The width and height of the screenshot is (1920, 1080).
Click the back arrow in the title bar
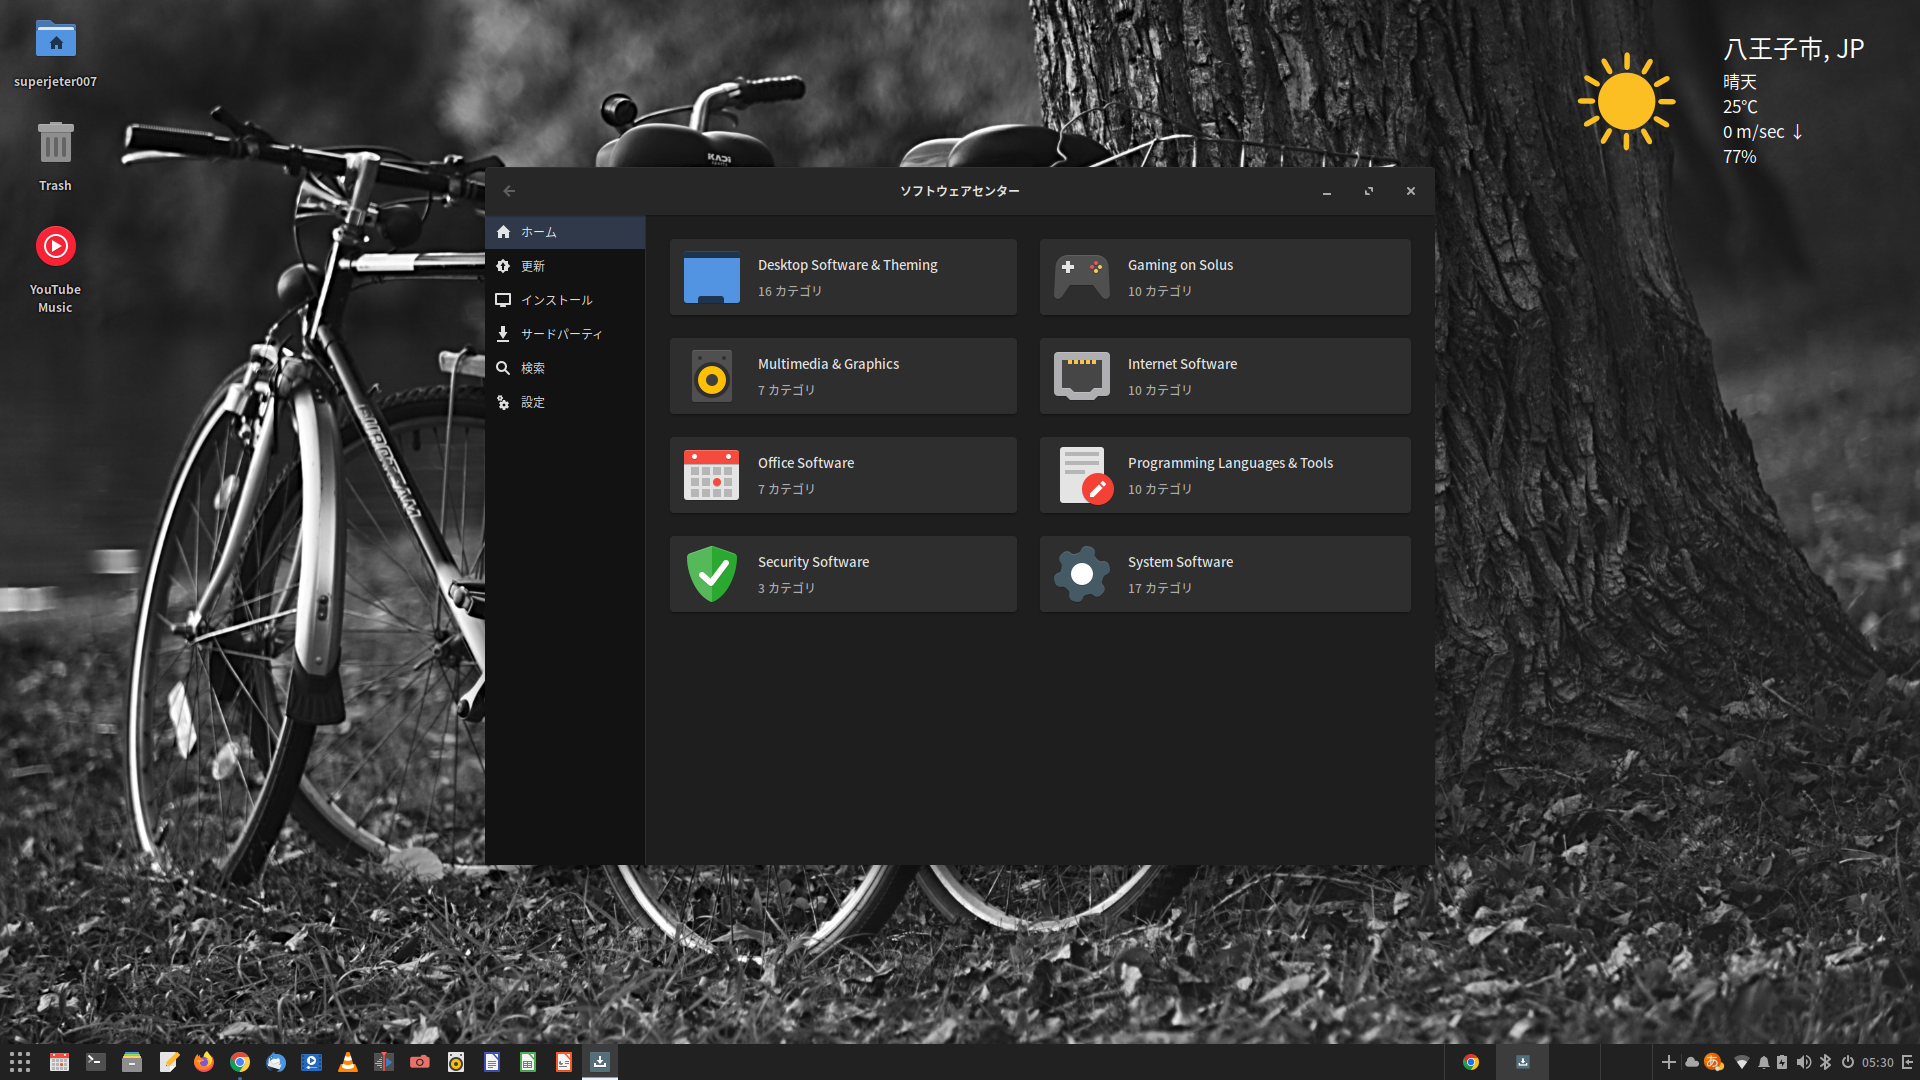509,191
